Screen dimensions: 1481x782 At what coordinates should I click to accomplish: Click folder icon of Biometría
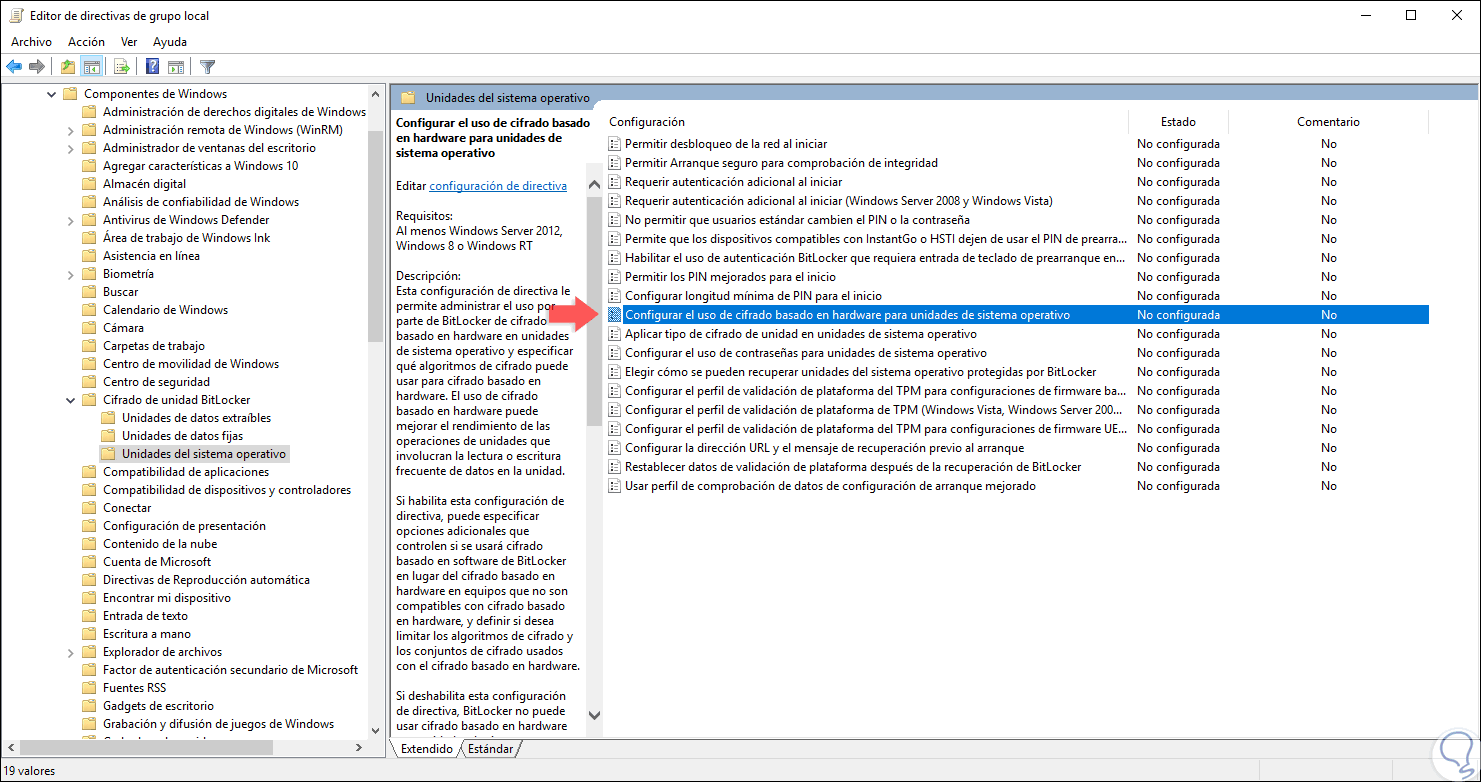pyautogui.click(x=90, y=274)
